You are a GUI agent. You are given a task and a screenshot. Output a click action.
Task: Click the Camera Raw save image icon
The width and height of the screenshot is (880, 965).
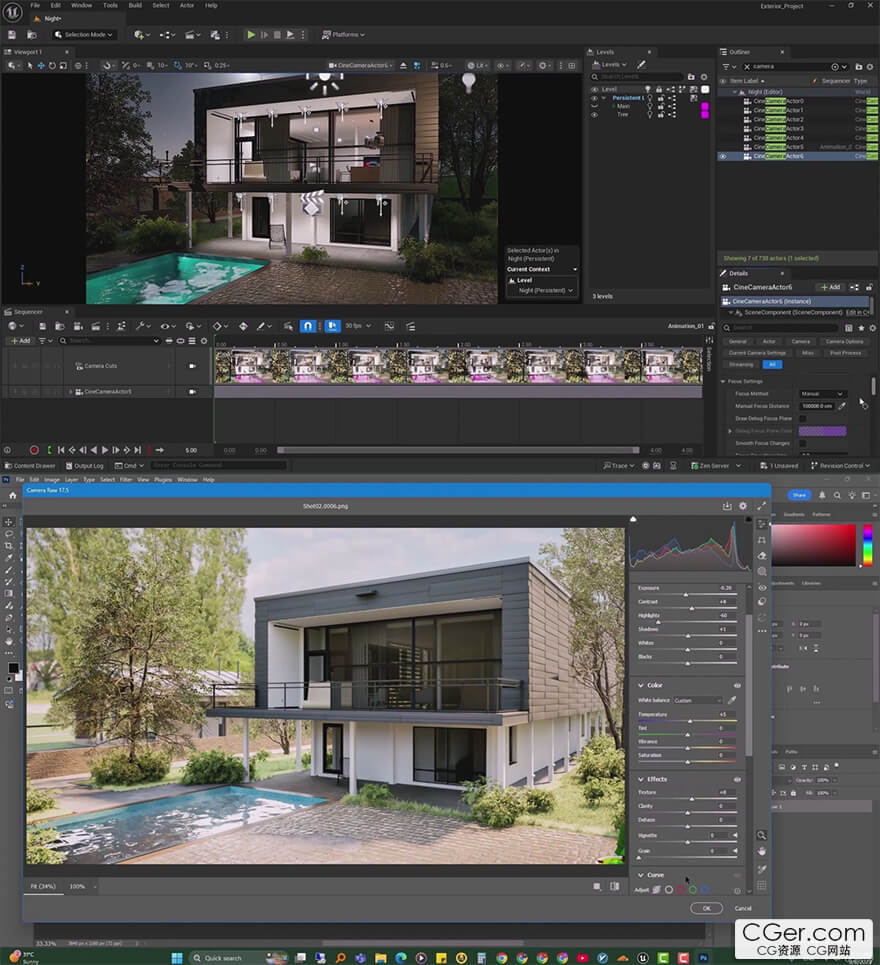pos(727,506)
